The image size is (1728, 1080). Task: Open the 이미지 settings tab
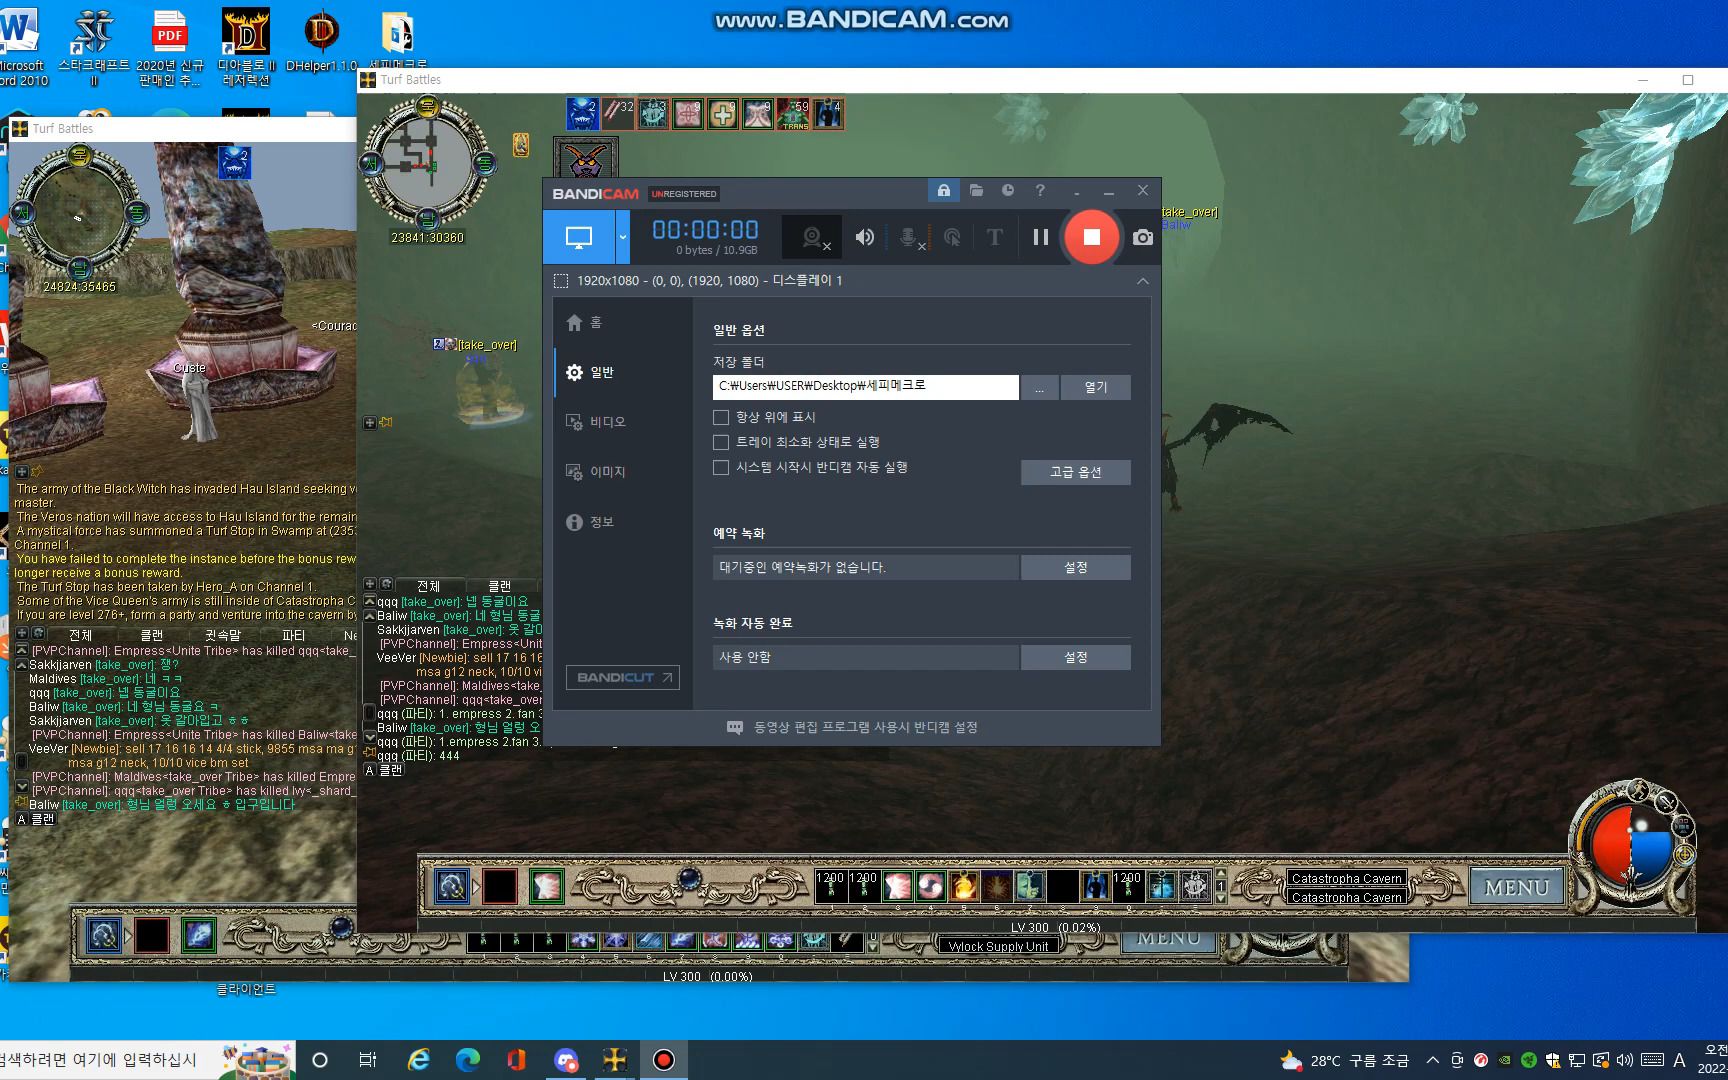coord(623,472)
